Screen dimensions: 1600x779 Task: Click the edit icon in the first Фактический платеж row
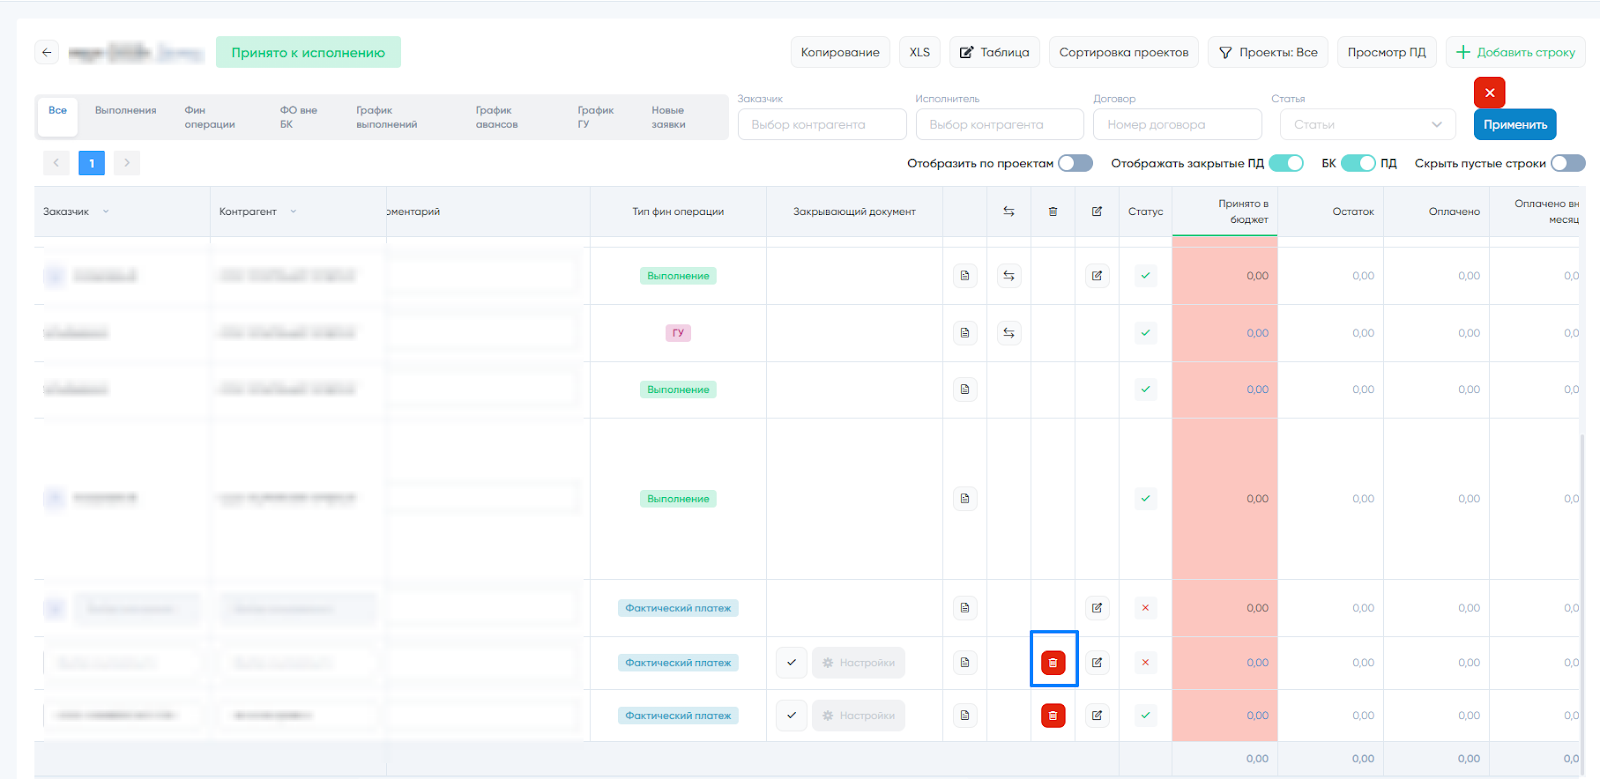point(1097,608)
